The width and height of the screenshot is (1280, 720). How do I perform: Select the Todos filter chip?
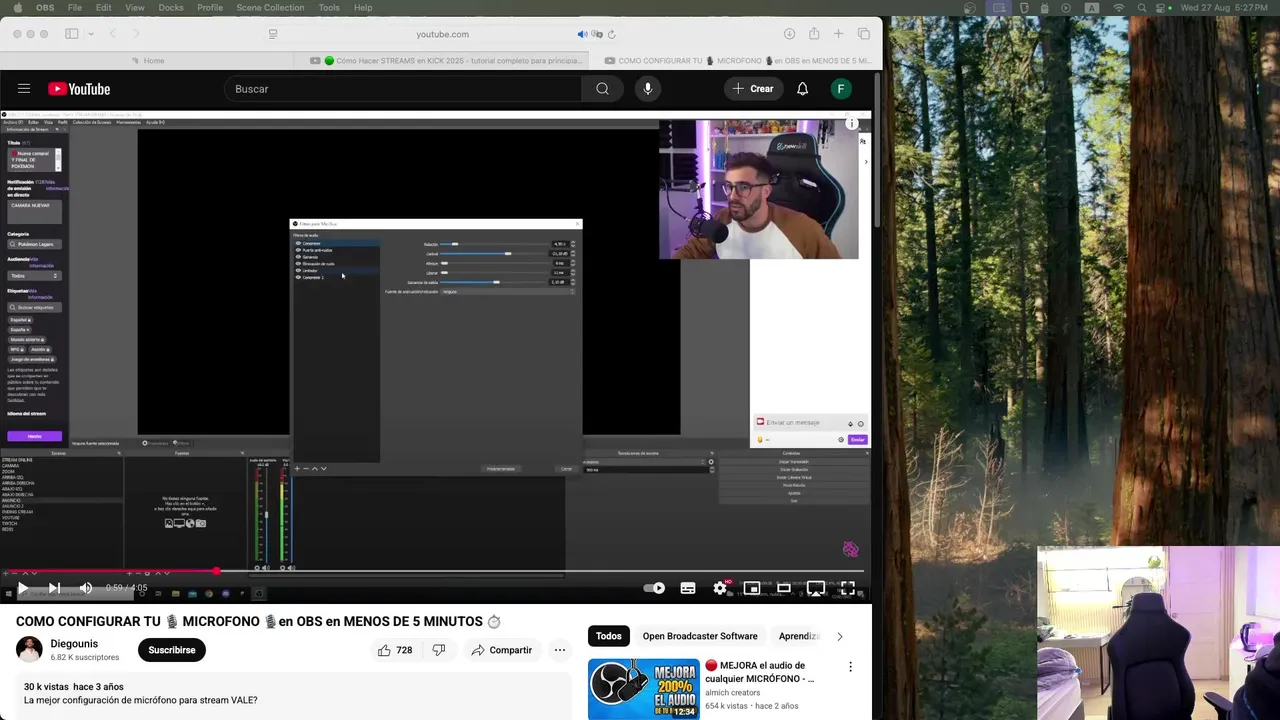point(609,636)
